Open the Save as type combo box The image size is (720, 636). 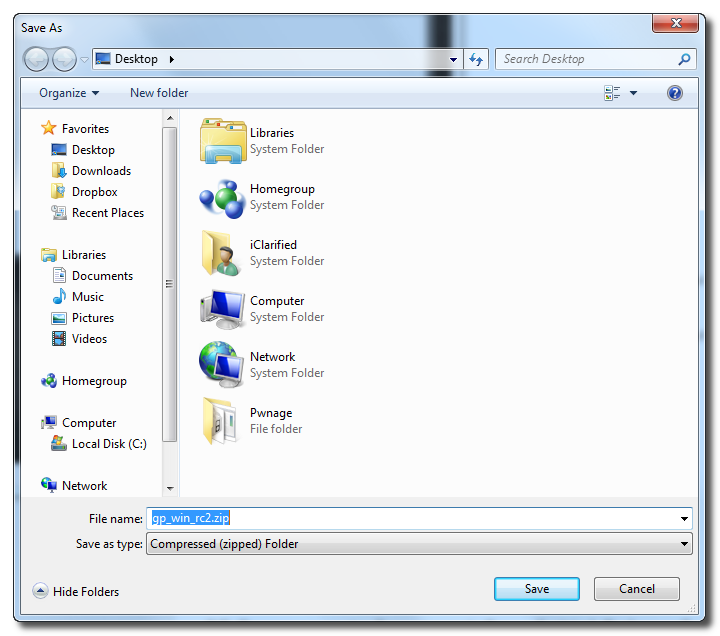point(419,544)
